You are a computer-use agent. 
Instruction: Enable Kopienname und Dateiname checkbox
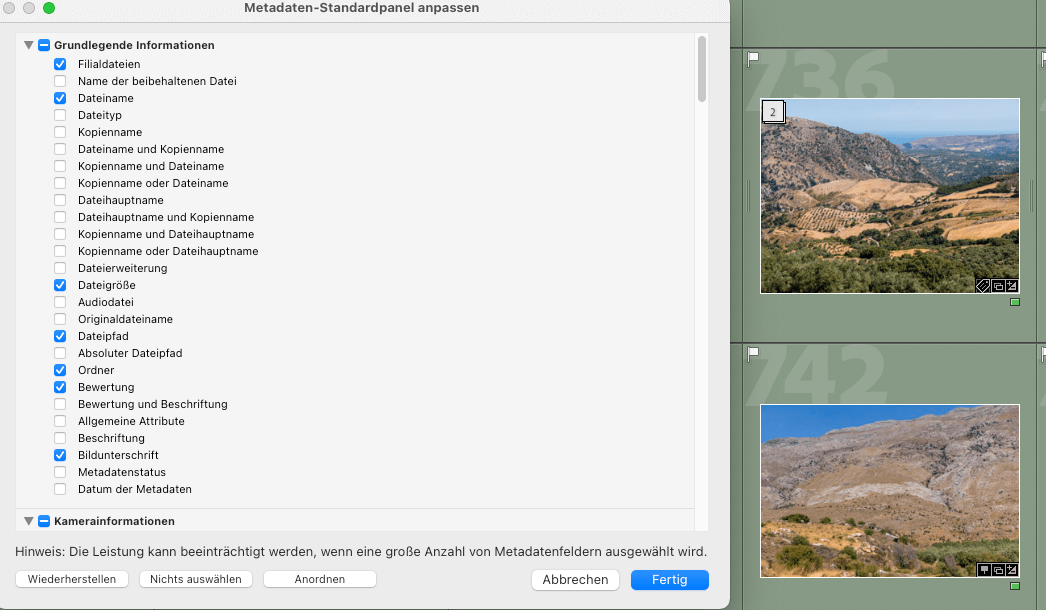pyautogui.click(x=60, y=166)
